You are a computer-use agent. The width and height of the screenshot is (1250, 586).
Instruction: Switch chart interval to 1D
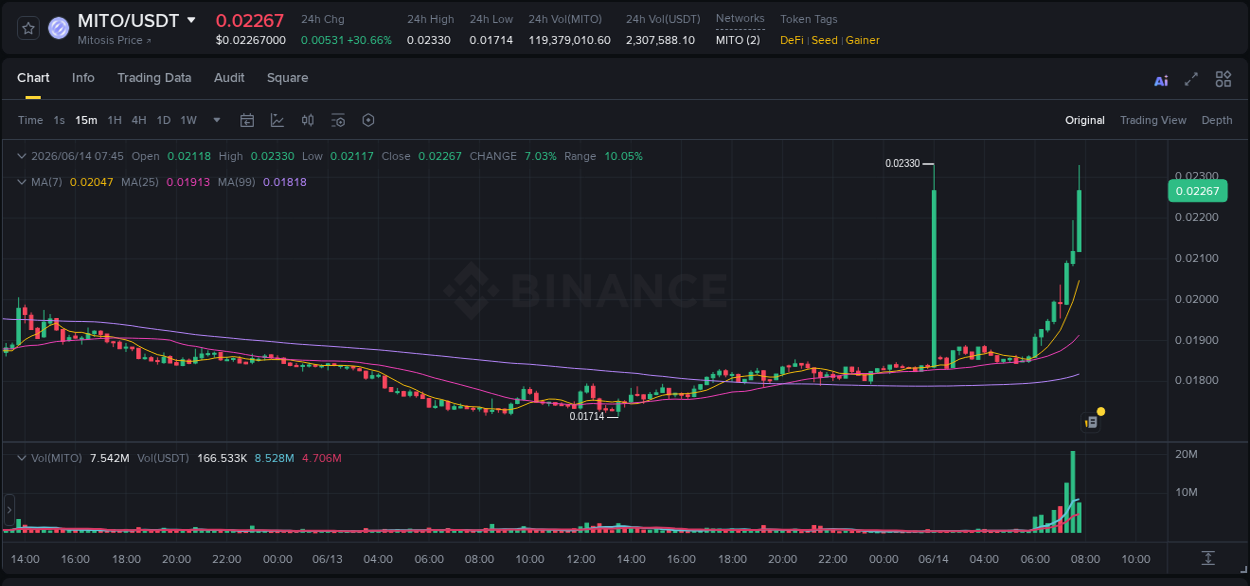(163, 120)
